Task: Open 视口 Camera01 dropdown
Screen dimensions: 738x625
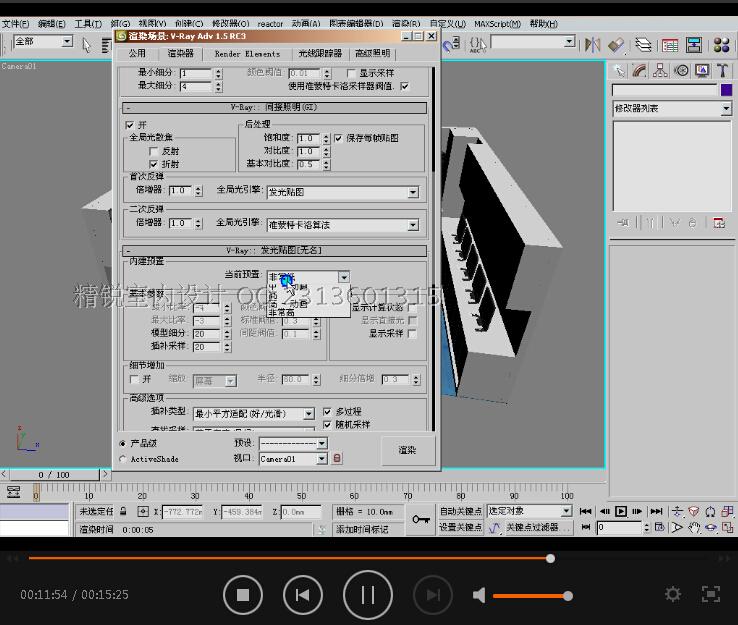Action: click(x=293, y=459)
